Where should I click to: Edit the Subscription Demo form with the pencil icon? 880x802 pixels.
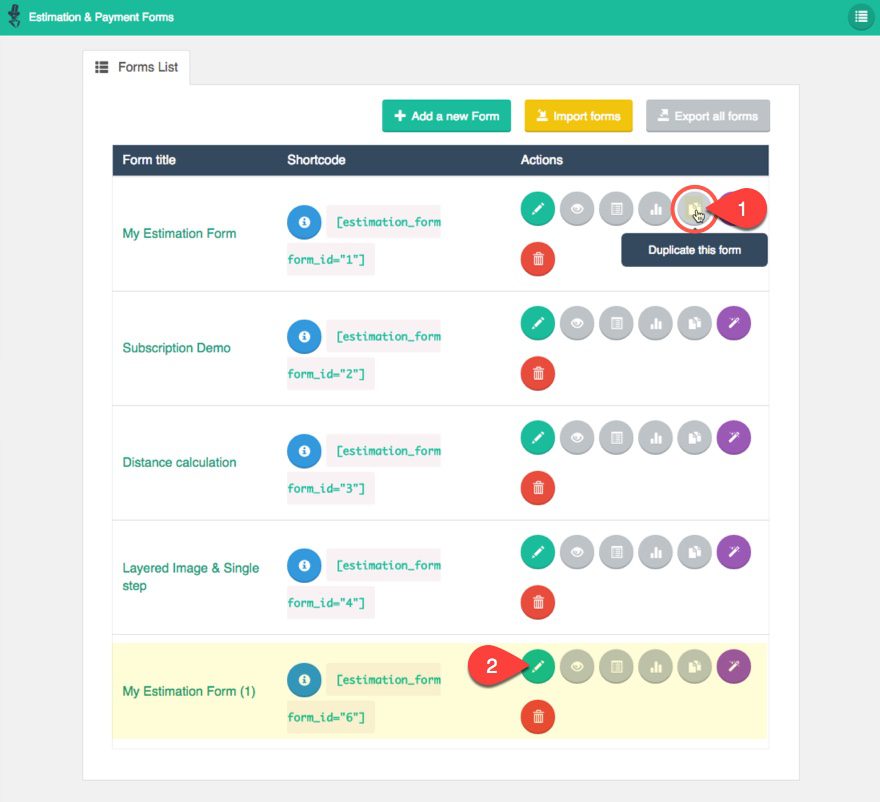(x=537, y=323)
